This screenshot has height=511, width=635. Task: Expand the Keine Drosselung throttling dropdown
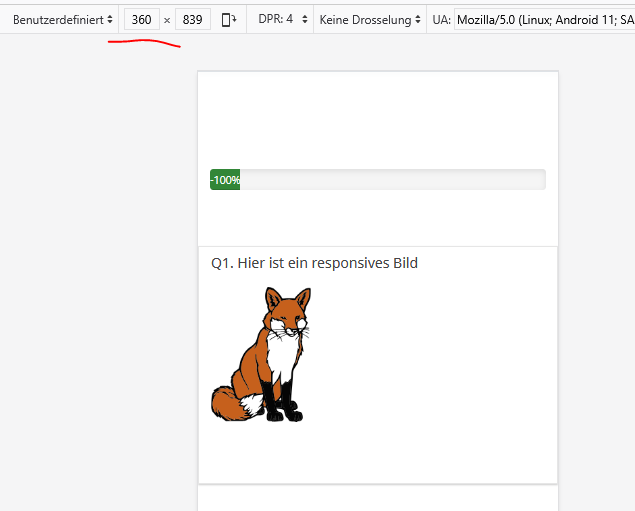pyautogui.click(x=369, y=20)
